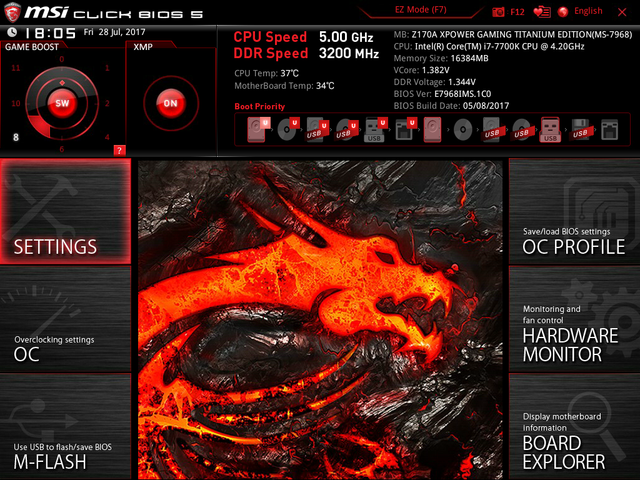The image size is (640, 480).
Task: Click the central MSI dragon image
Action: pyautogui.click(x=320, y=320)
